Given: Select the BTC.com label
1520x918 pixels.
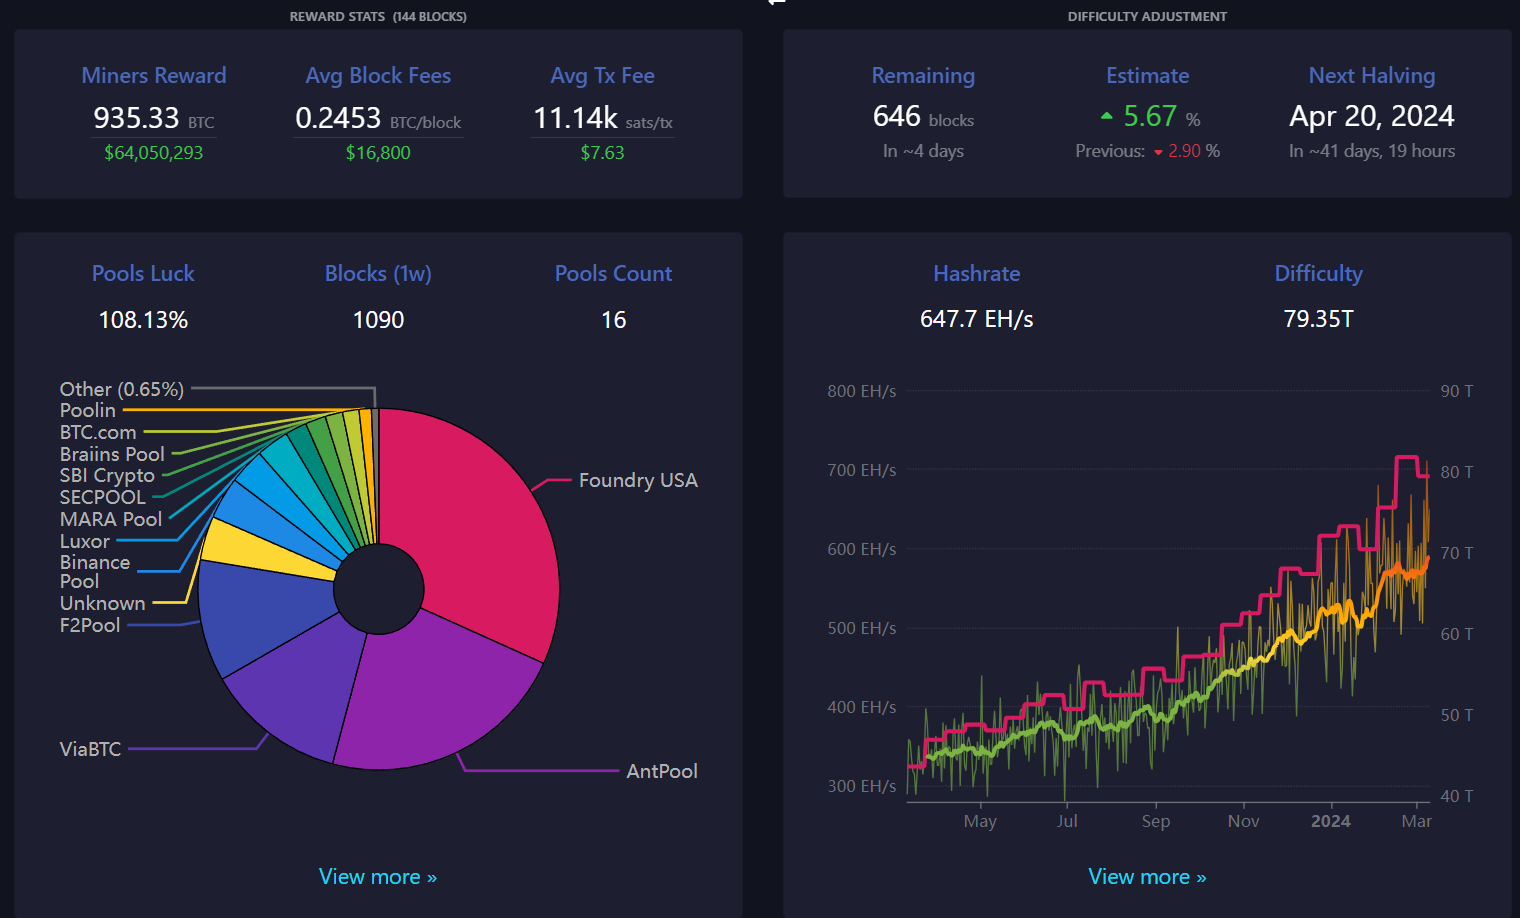Looking at the screenshot, I should (x=98, y=432).
